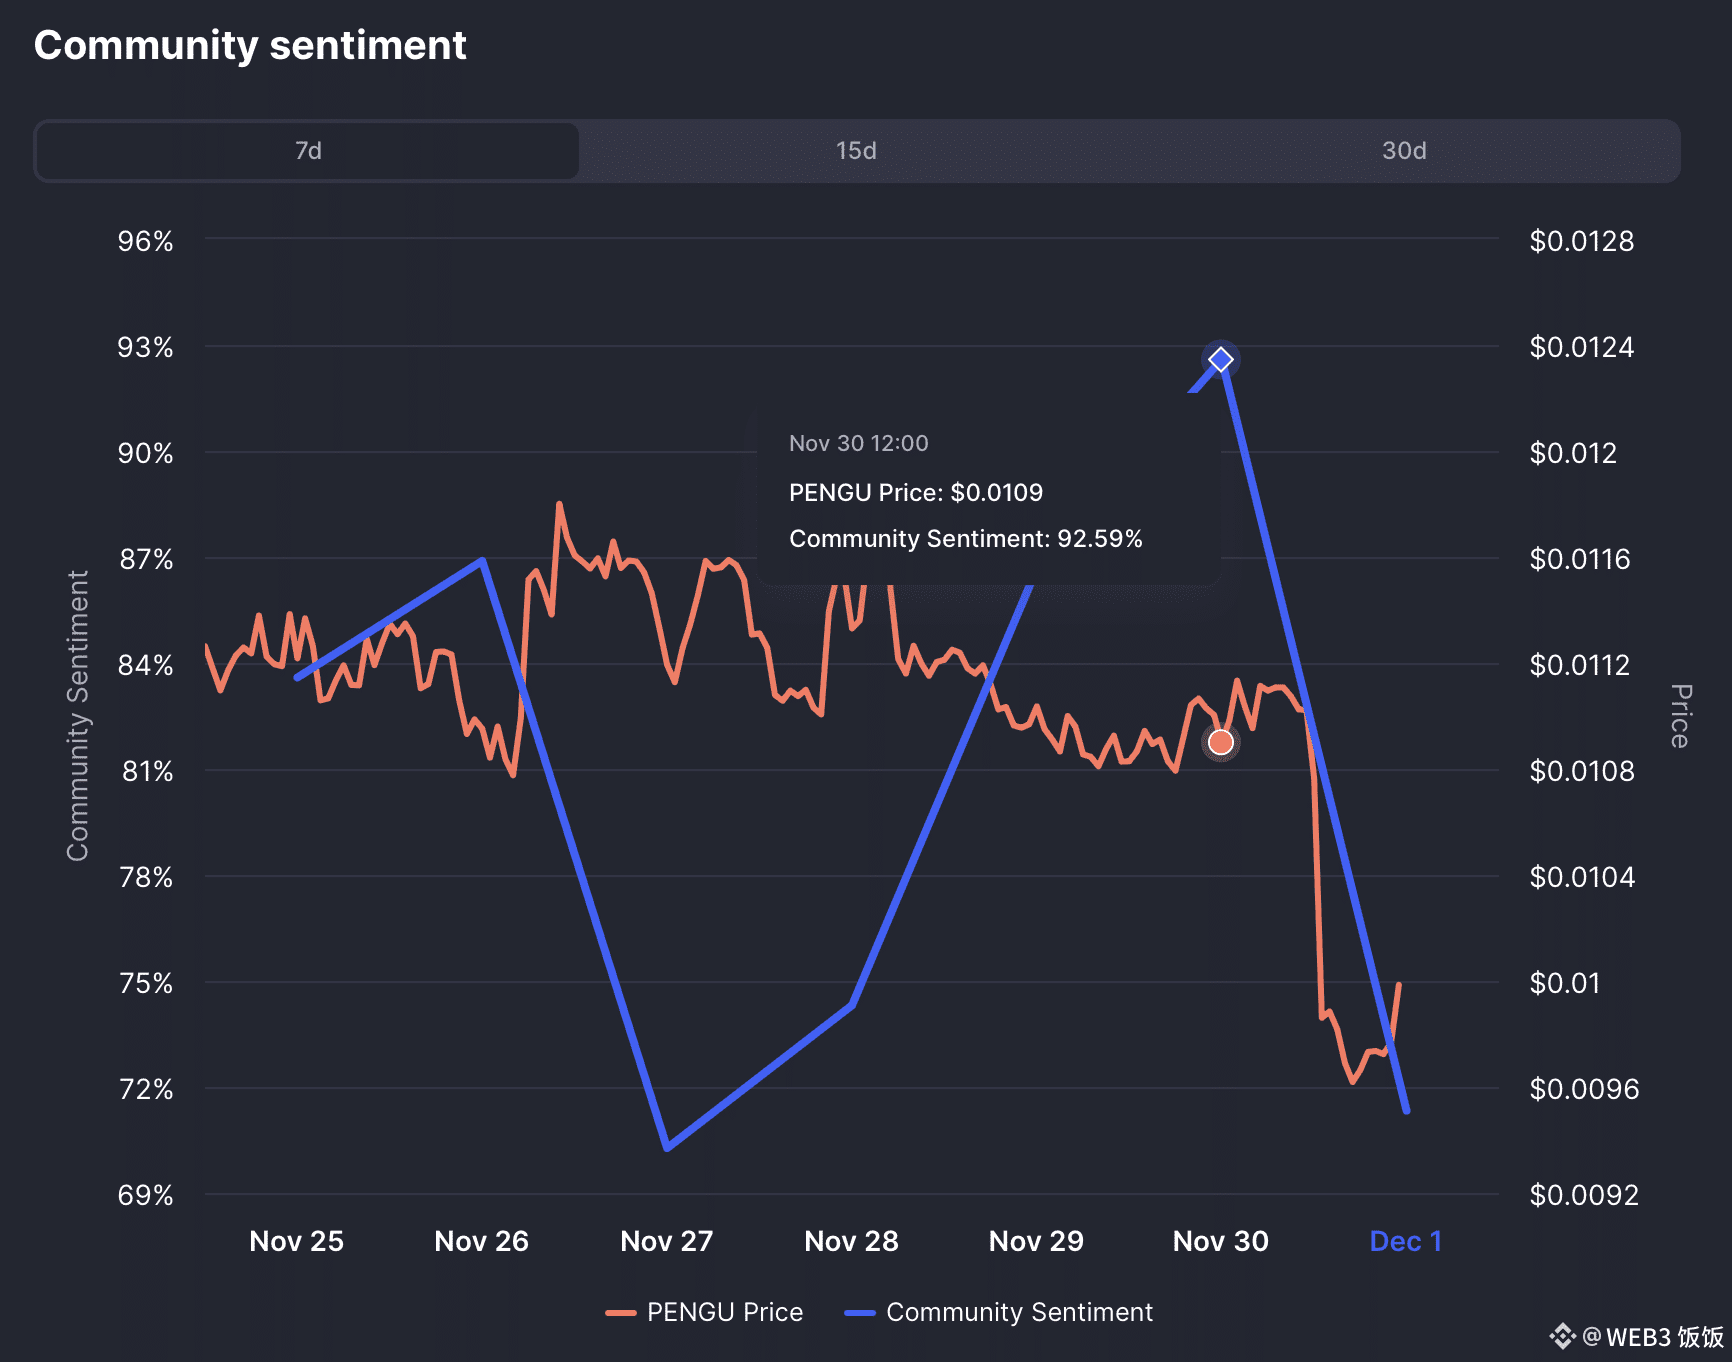1732x1362 pixels.
Task: Click the Nov 27 date label
Action: click(667, 1241)
